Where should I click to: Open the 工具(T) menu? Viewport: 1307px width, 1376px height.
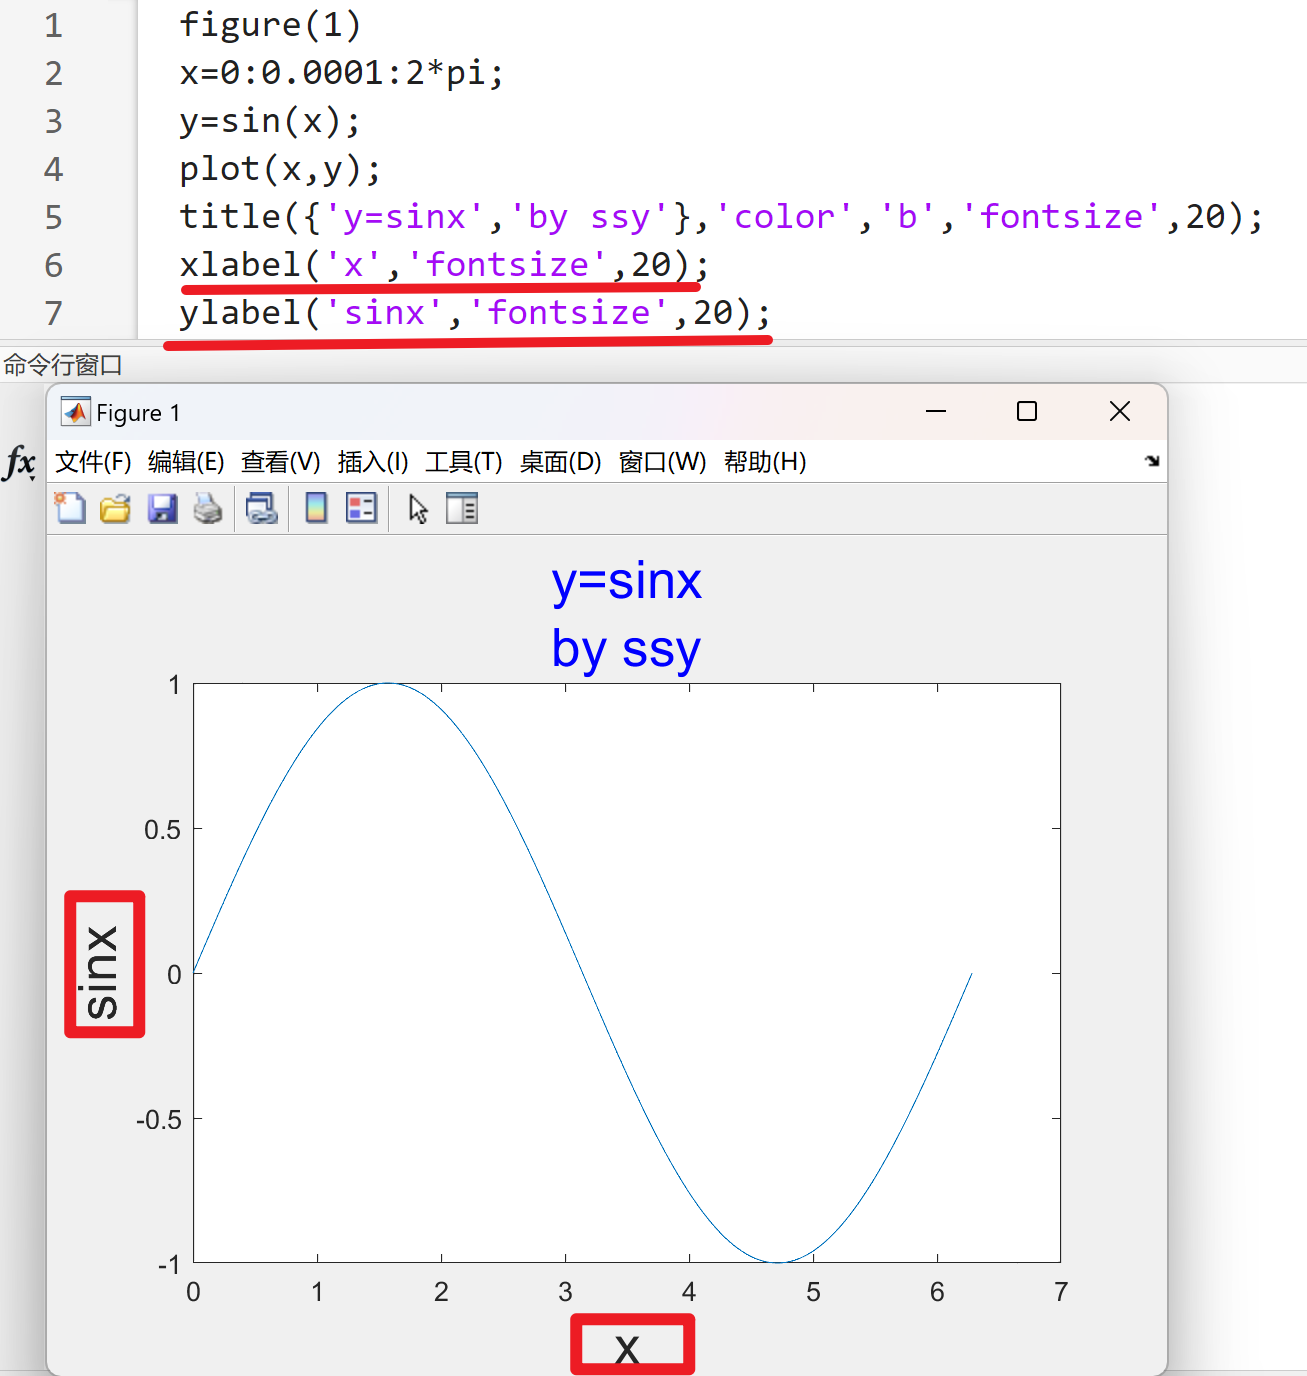(x=464, y=462)
